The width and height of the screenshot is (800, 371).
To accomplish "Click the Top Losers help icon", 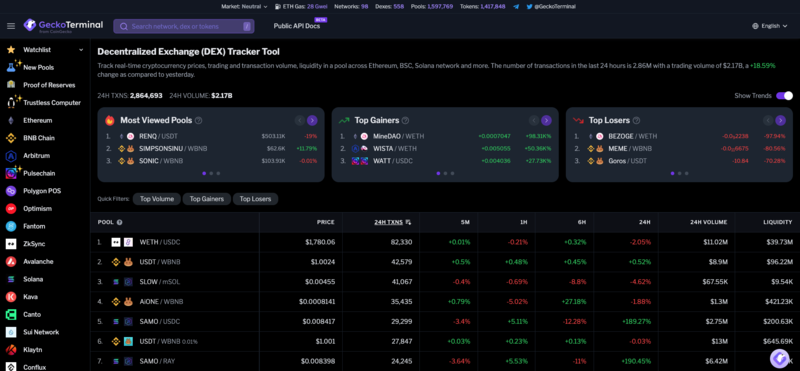I will click(636, 120).
